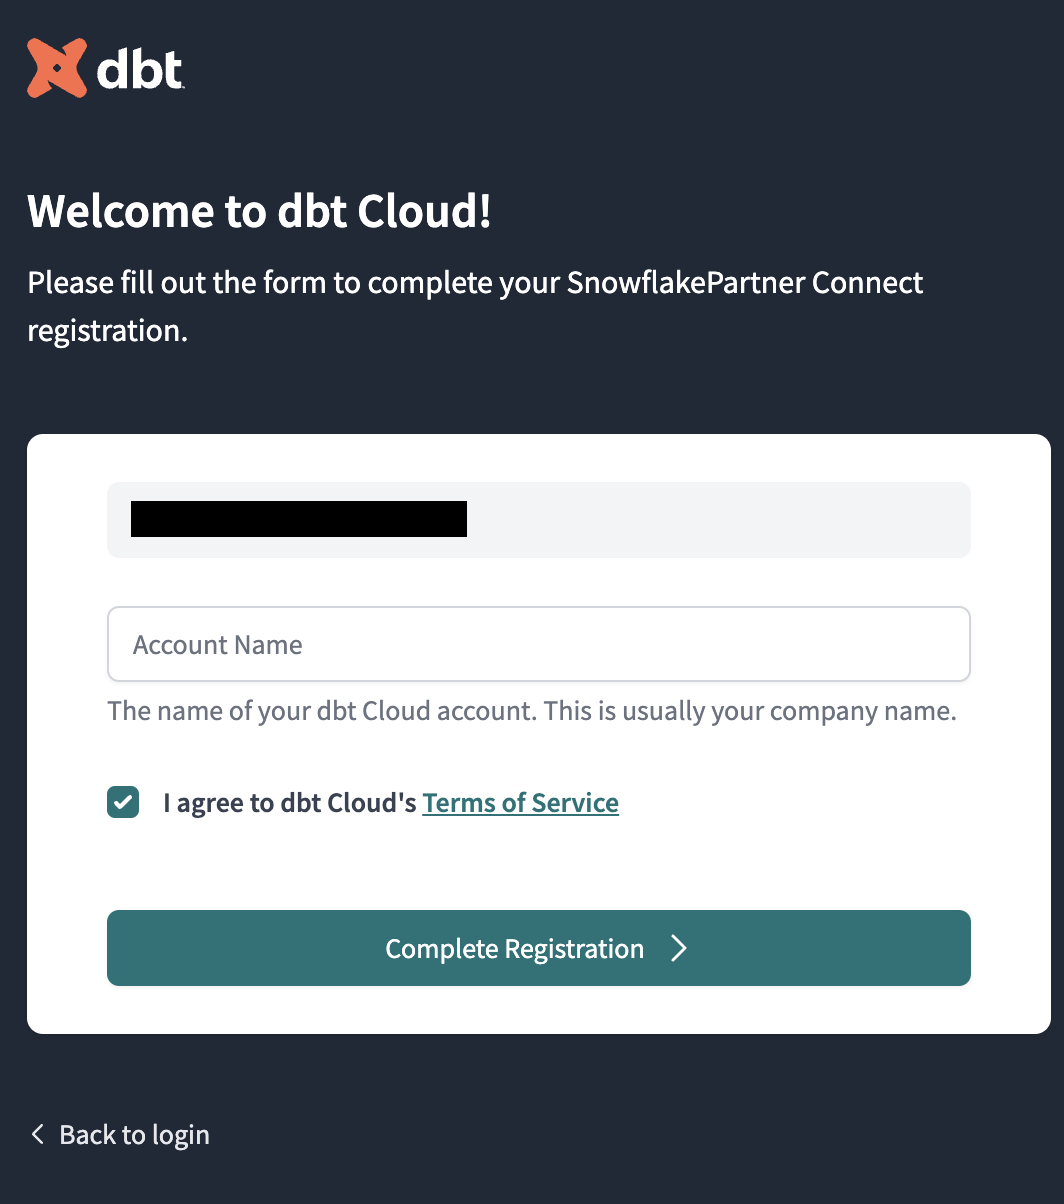The height and width of the screenshot is (1204, 1064).
Task: Click the right-arrow chevron on Complete Registration
Action: pos(680,947)
